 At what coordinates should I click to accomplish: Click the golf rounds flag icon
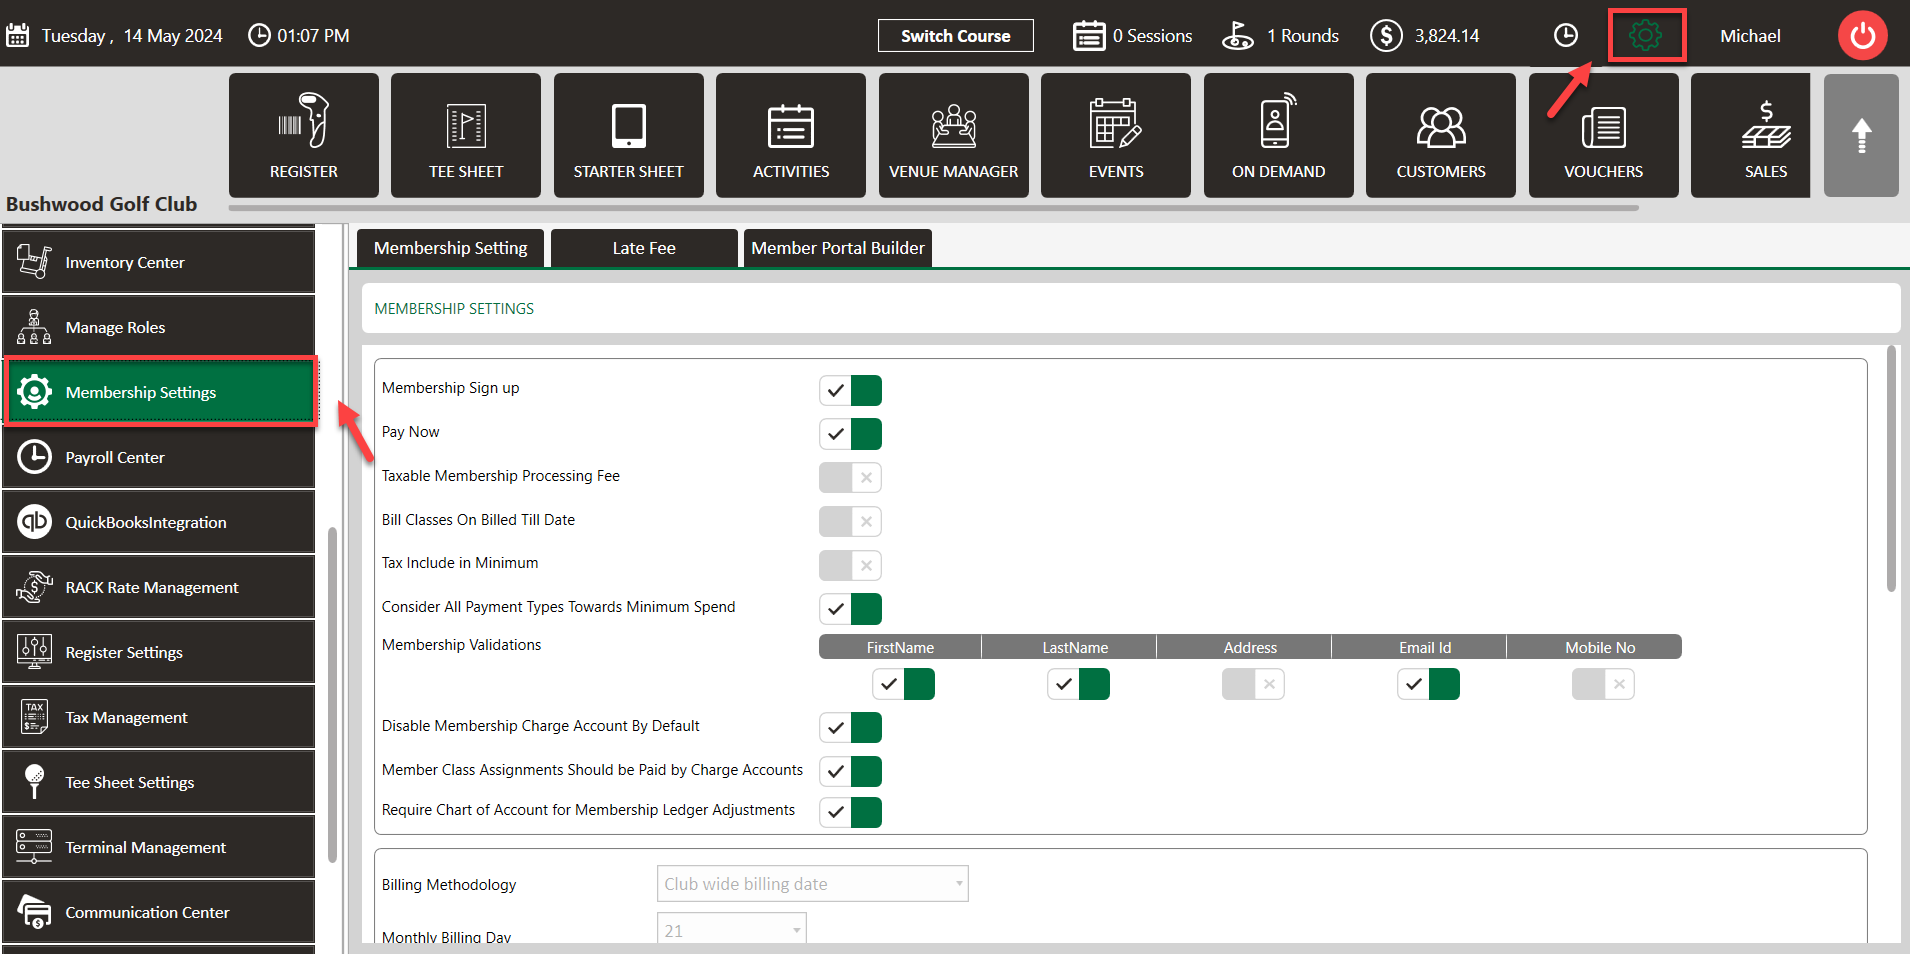pyautogui.click(x=1238, y=36)
